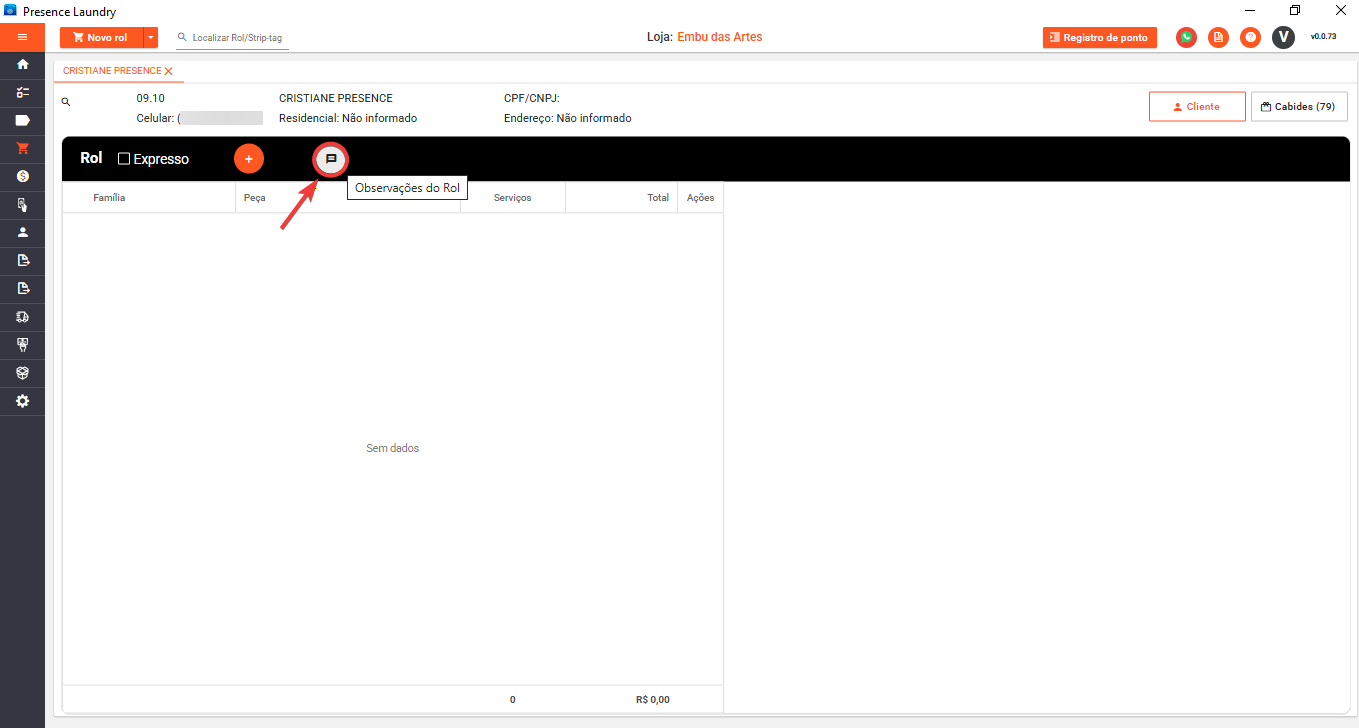Open the Cabides (79) button
This screenshot has width=1359, height=728.
pos(1298,107)
